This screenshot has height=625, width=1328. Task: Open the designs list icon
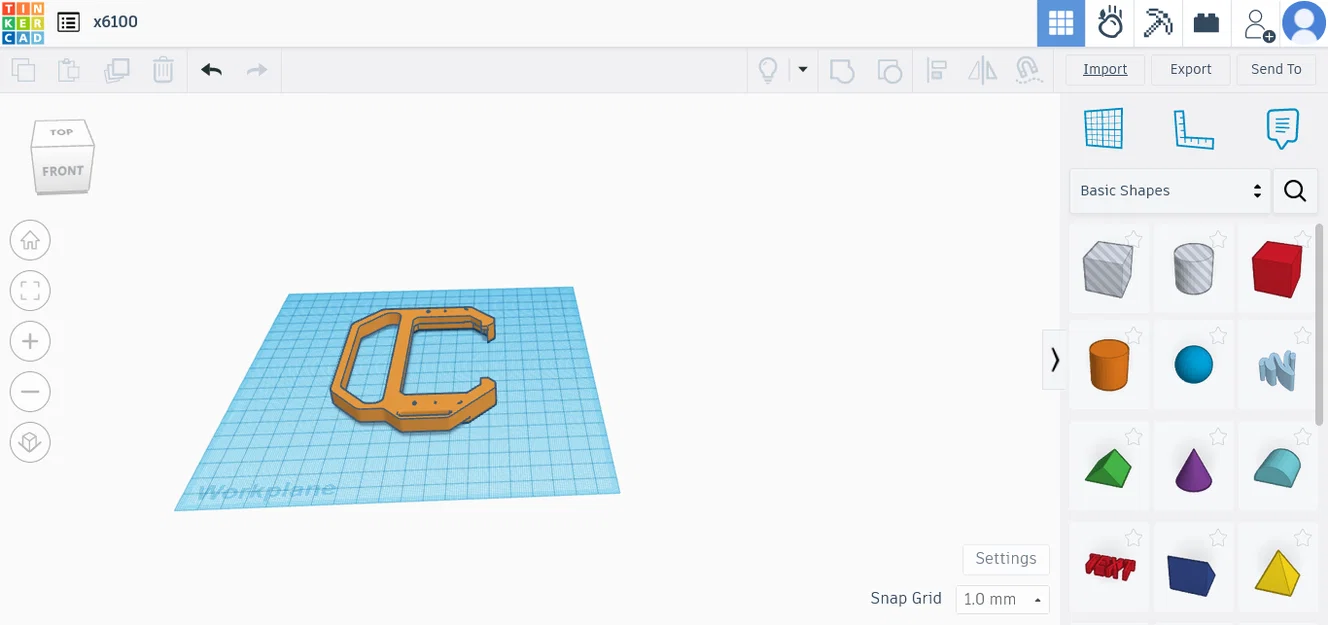68,22
